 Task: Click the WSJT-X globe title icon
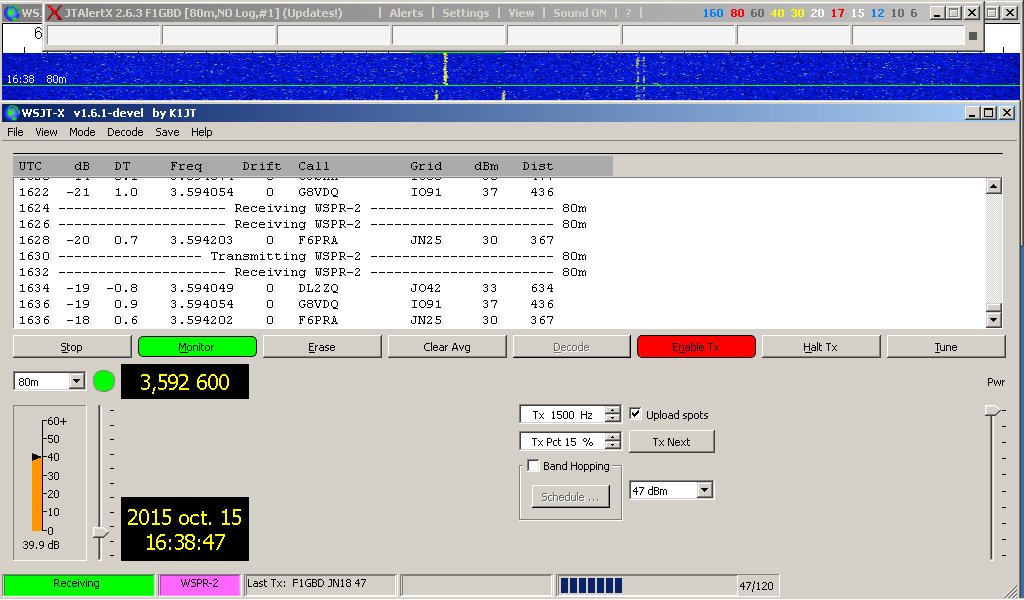coord(12,113)
